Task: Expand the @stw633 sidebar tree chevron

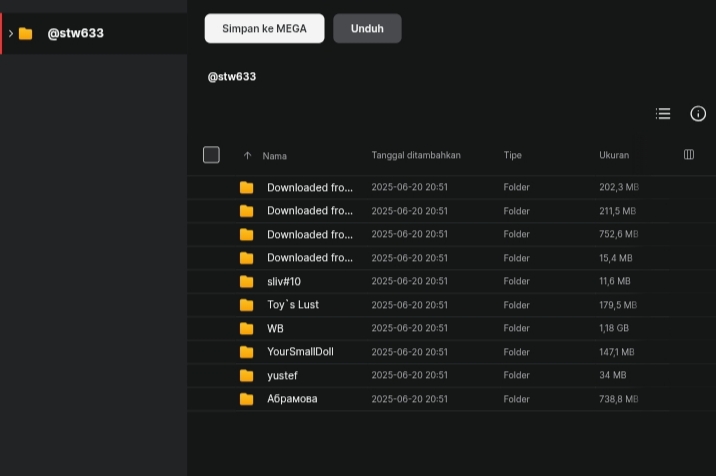Action: [x=11, y=33]
